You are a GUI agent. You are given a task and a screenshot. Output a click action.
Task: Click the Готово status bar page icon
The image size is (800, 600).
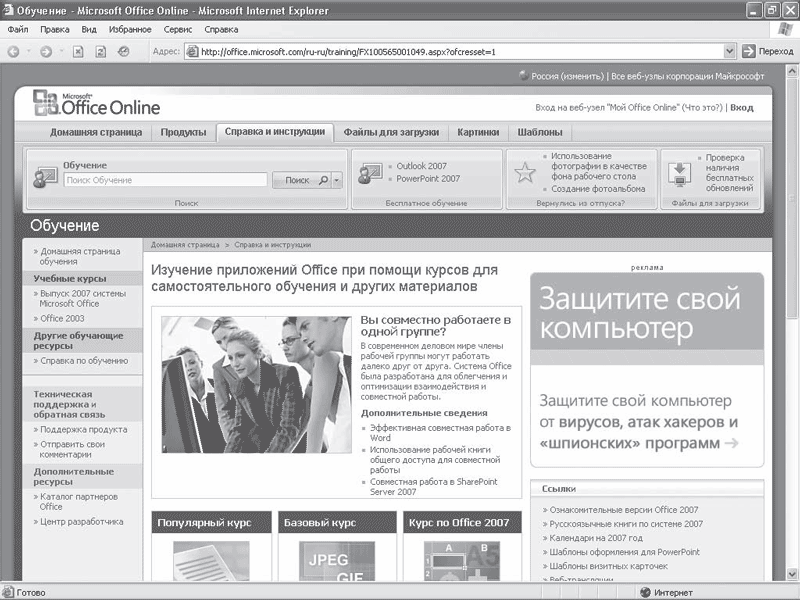point(8,592)
